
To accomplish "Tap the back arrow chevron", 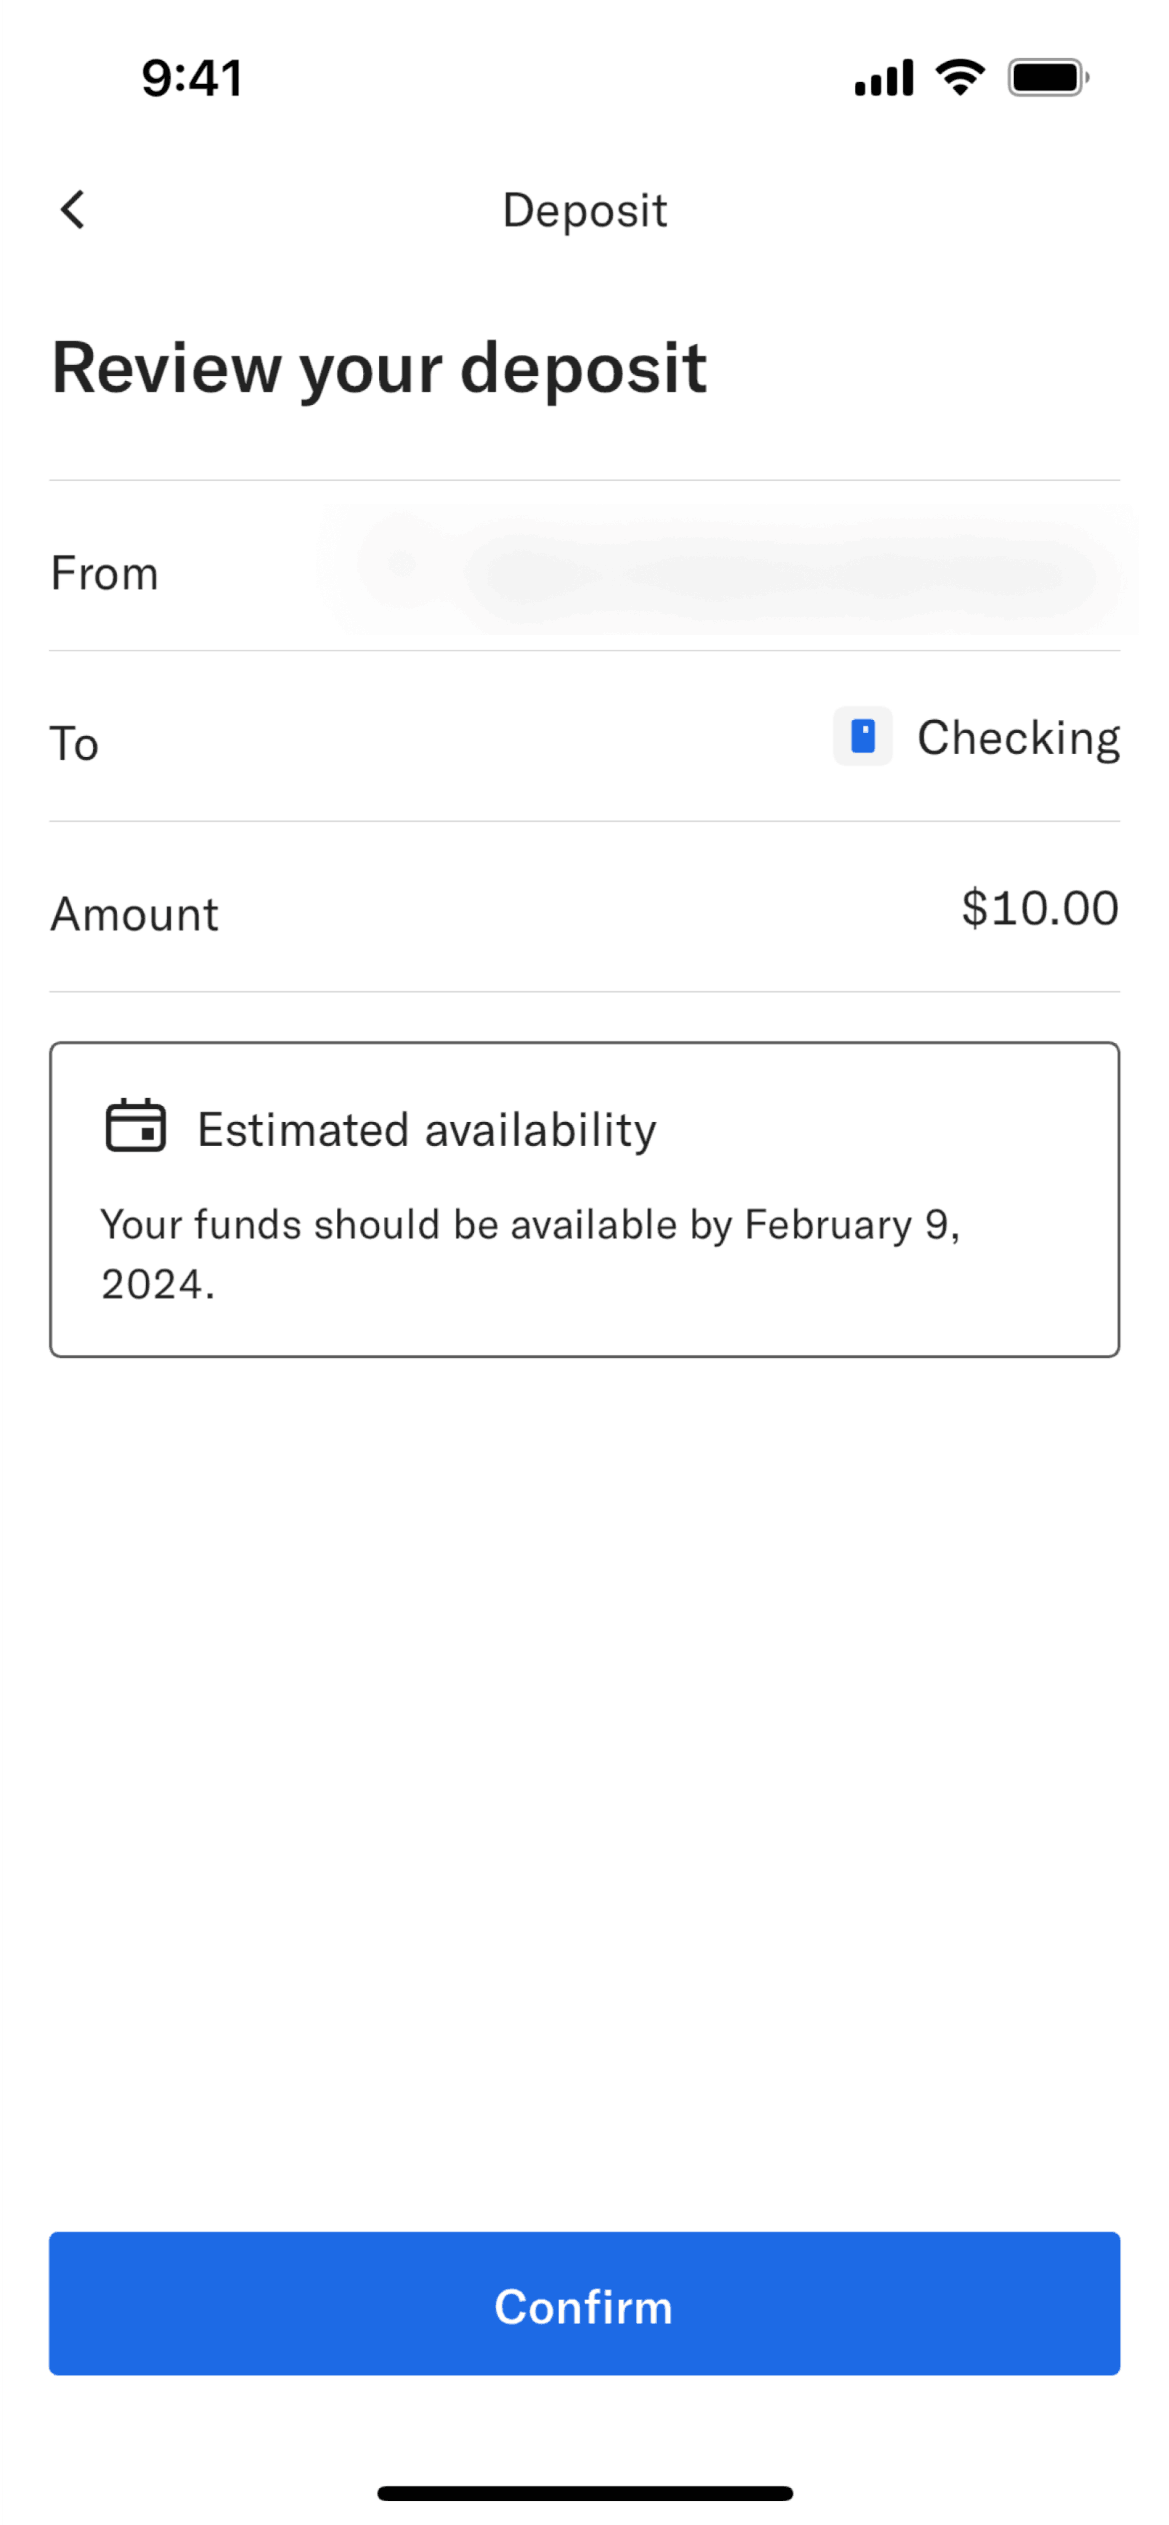I will [x=72, y=210].
